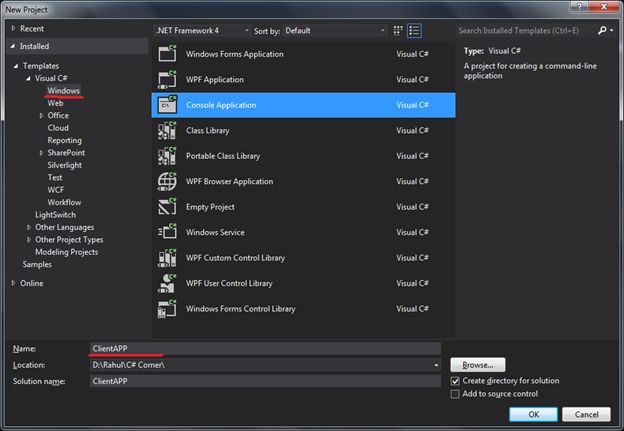The image size is (624, 431).
Task: Collapse the Installed section
Action: pyautogui.click(x=13, y=46)
